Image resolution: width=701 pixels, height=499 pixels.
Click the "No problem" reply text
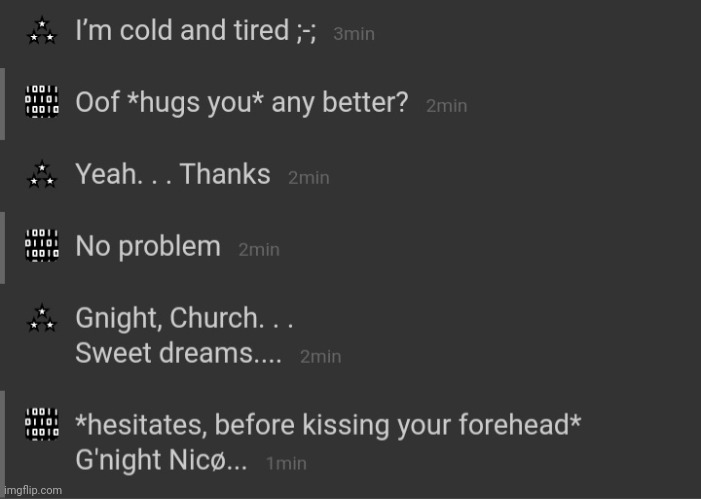point(148,246)
